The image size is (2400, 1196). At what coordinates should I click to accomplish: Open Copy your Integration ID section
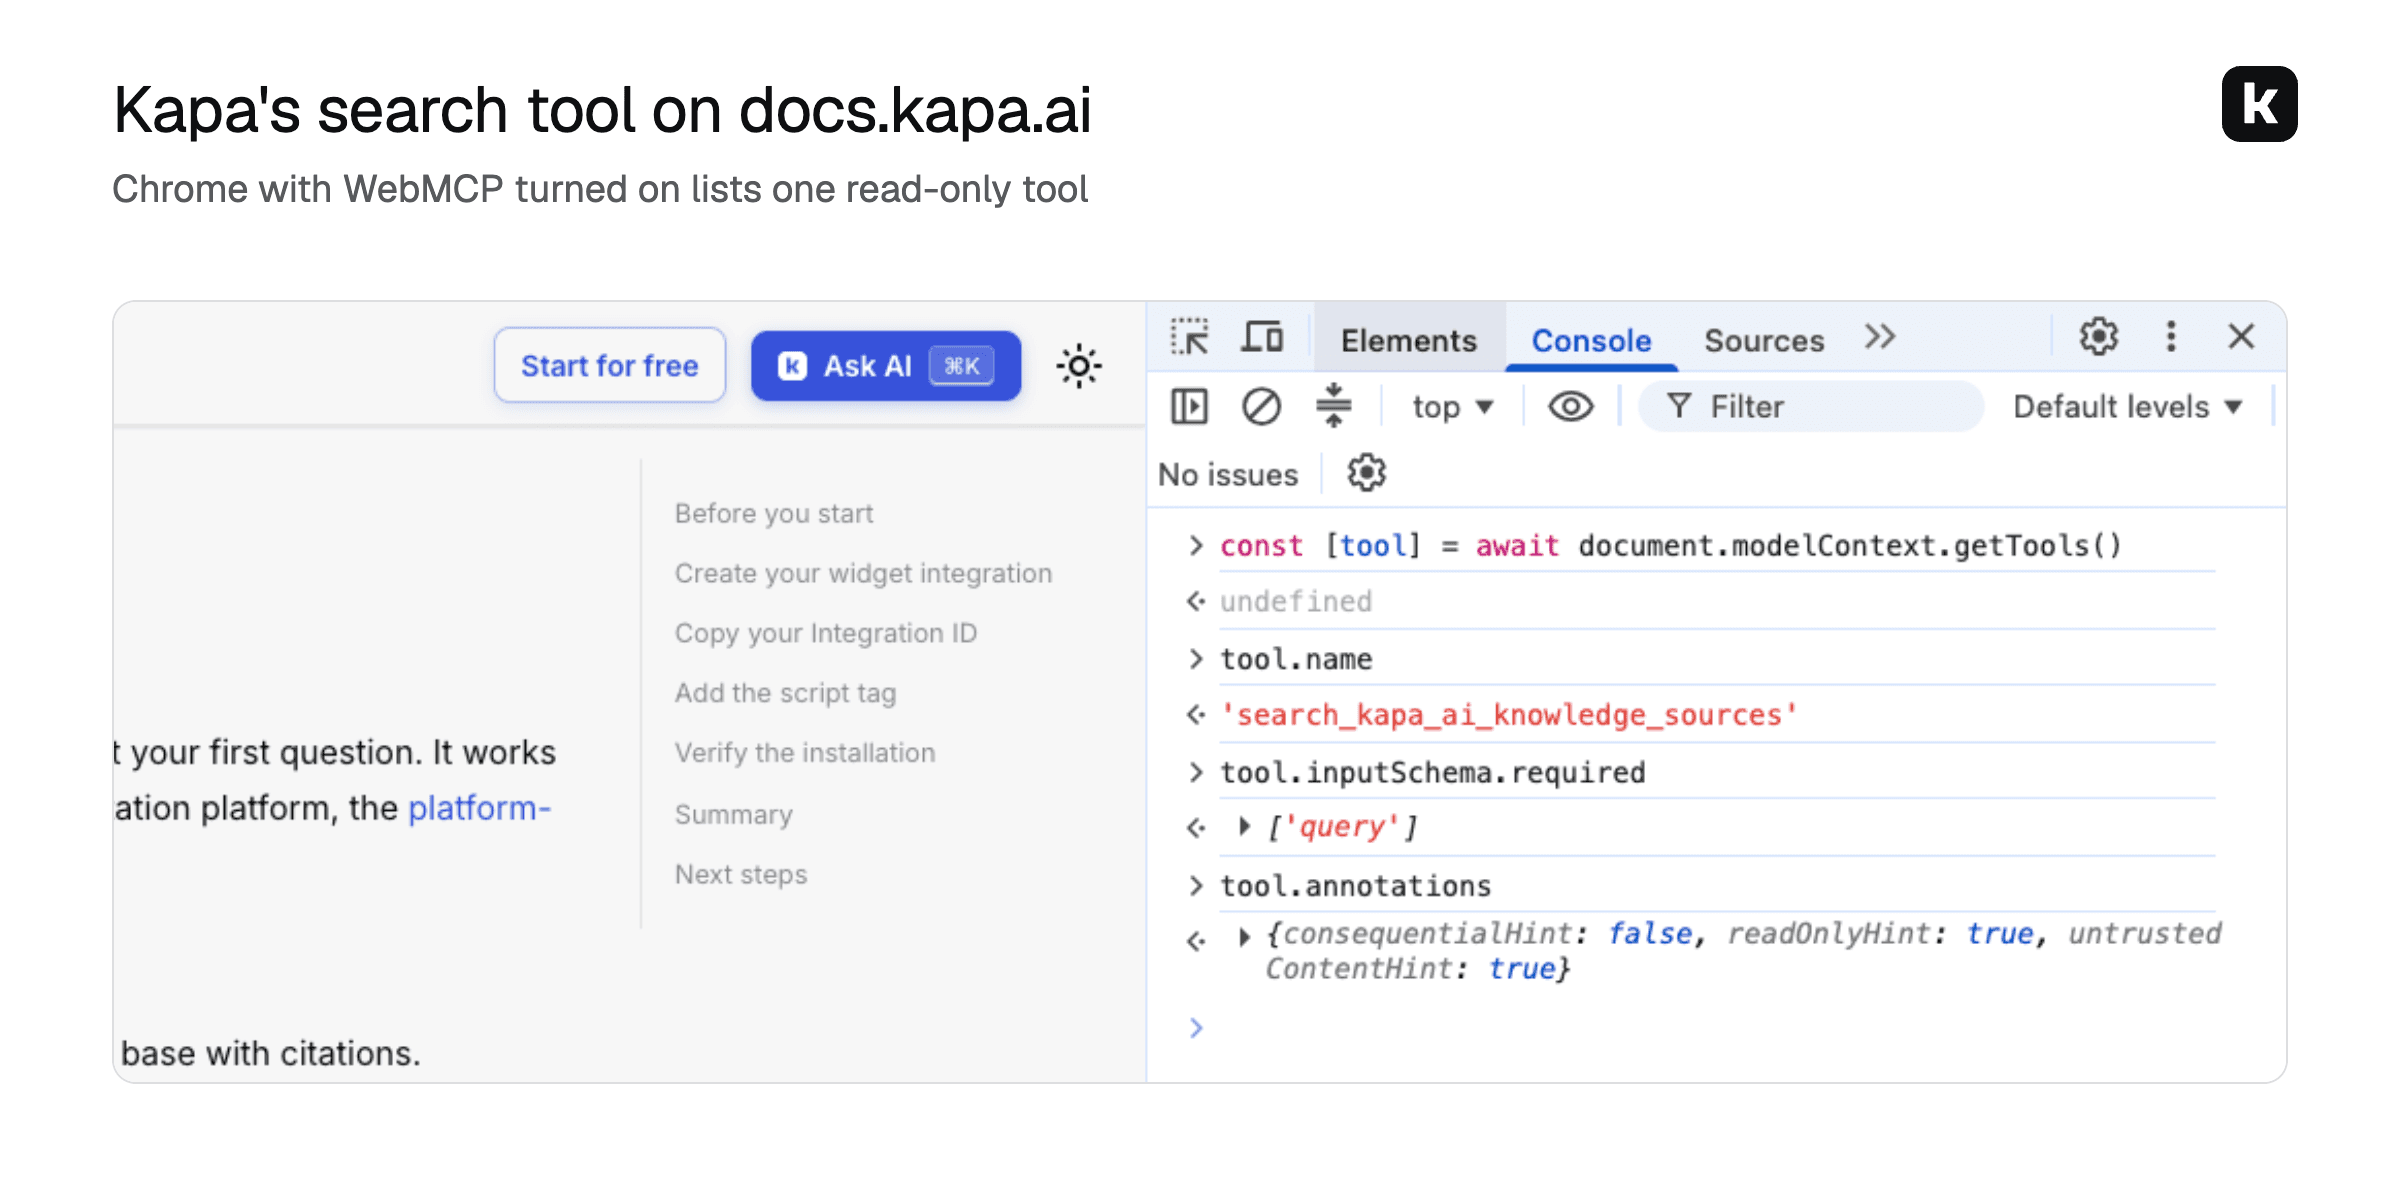point(825,633)
